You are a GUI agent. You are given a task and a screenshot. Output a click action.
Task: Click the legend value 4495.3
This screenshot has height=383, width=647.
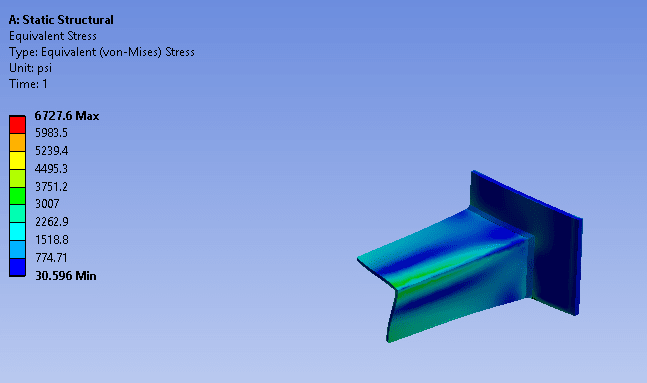point(51,169)
